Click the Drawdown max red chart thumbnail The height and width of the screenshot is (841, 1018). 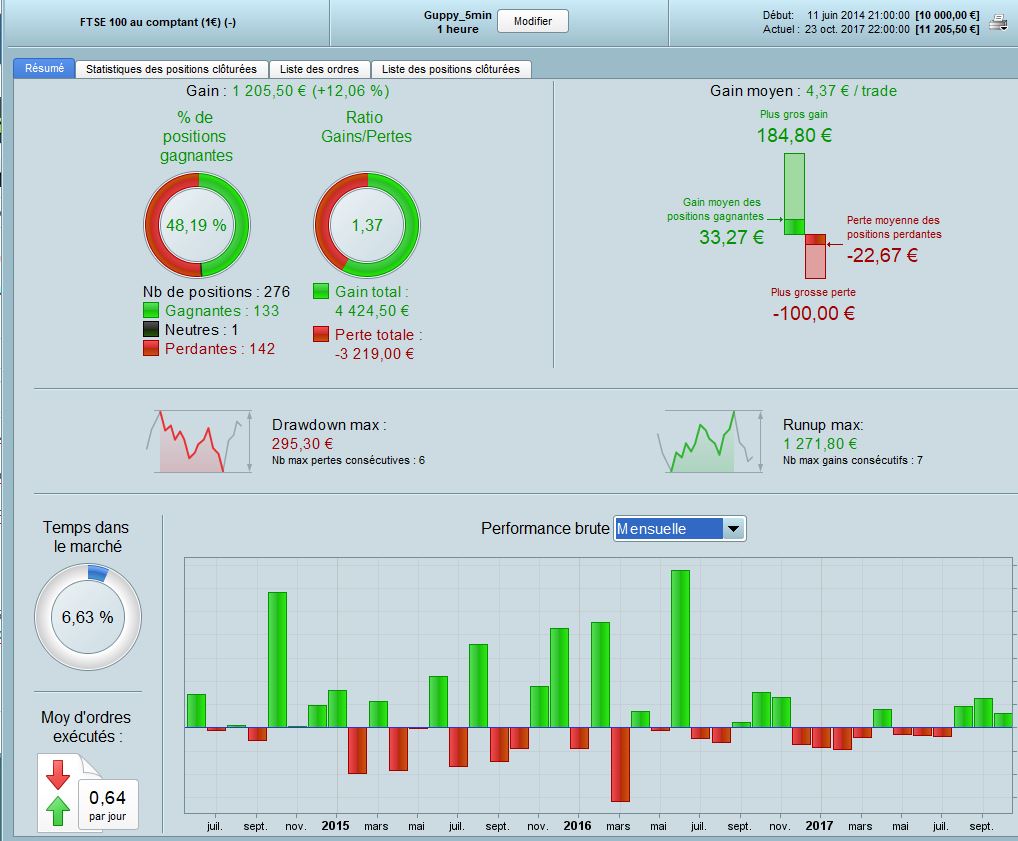click(199, 441)
